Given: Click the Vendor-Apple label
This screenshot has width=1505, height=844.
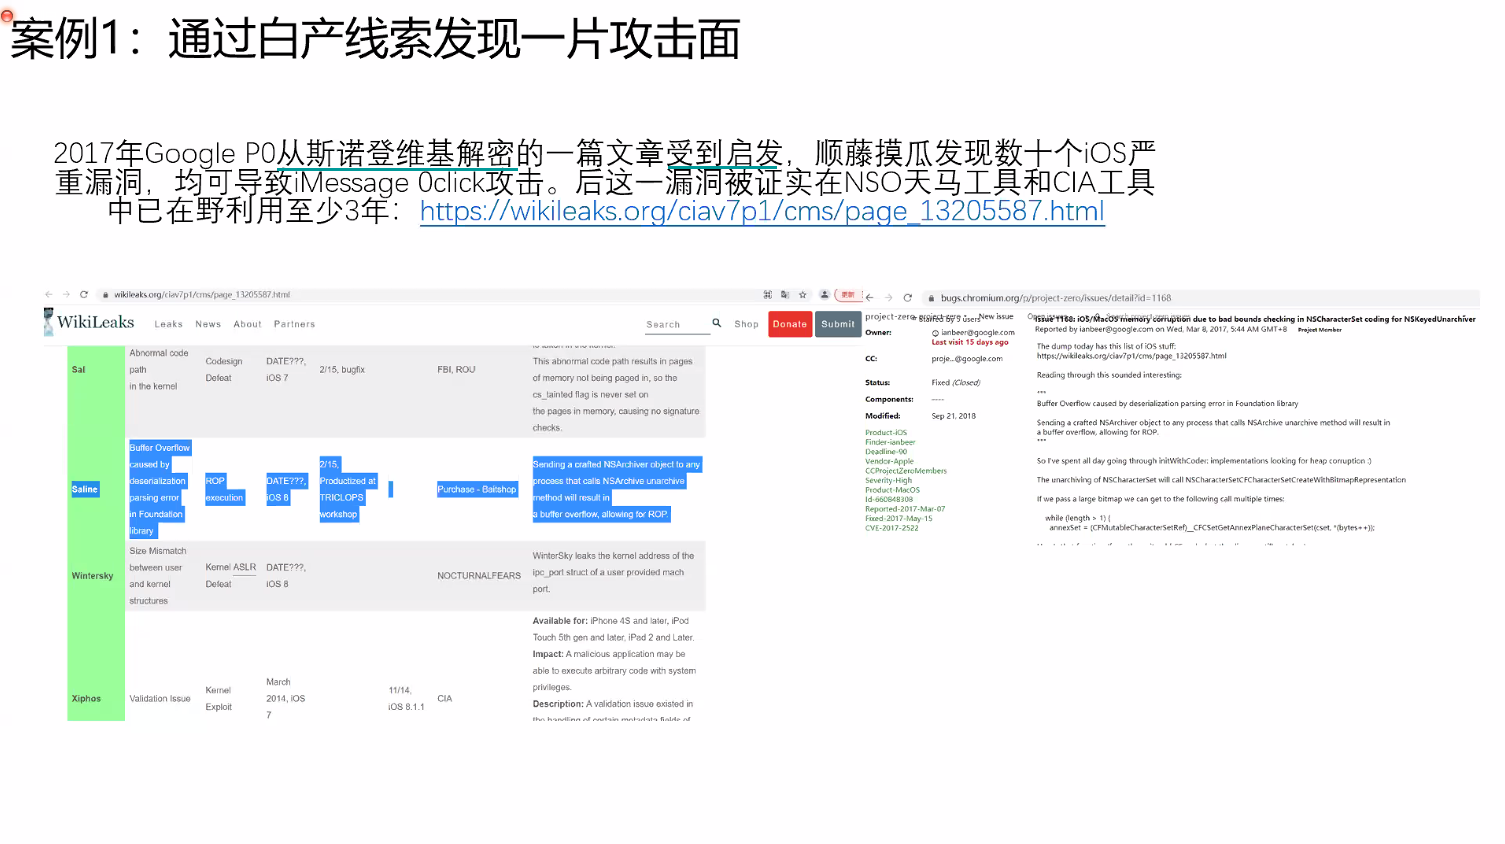Looking at the screenshot, I should point(890,461).
